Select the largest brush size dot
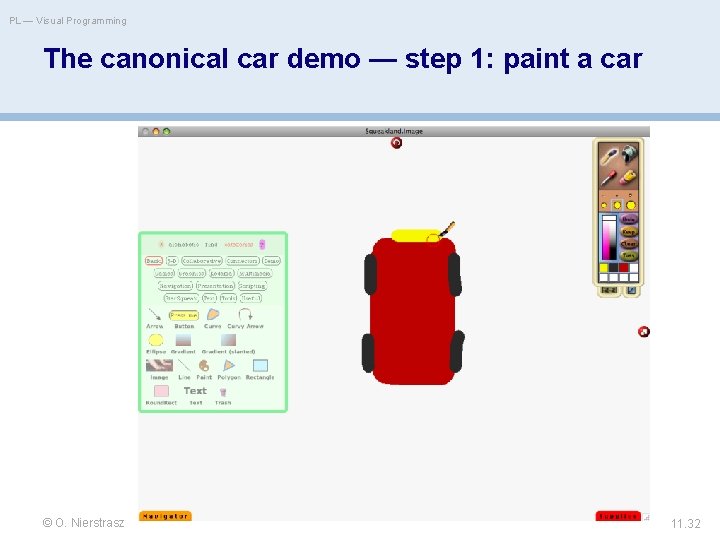This screenshot has height=540, width=720. tap(631, 205)
